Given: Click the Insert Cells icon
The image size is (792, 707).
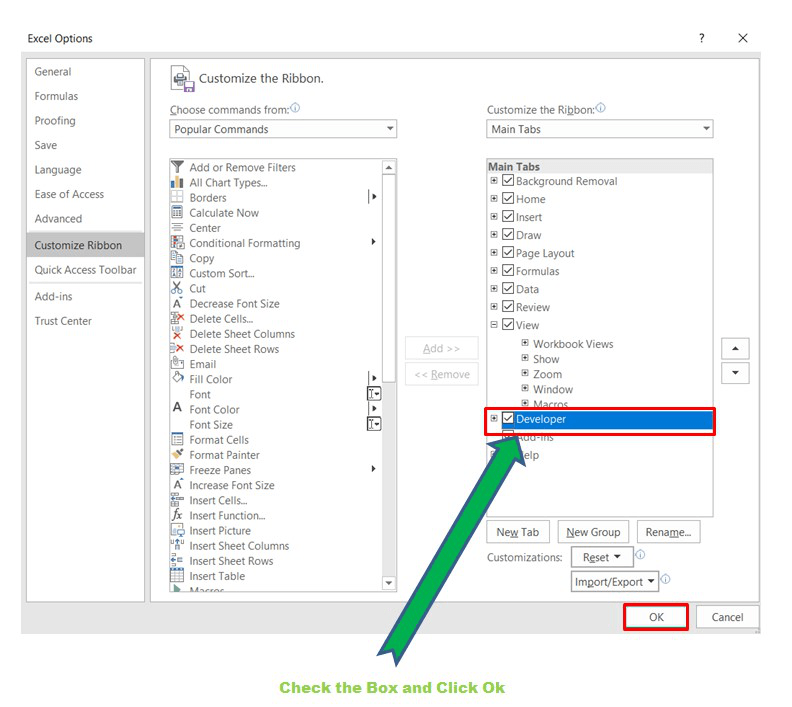Looking at the screenshot, I should [177, 499].
